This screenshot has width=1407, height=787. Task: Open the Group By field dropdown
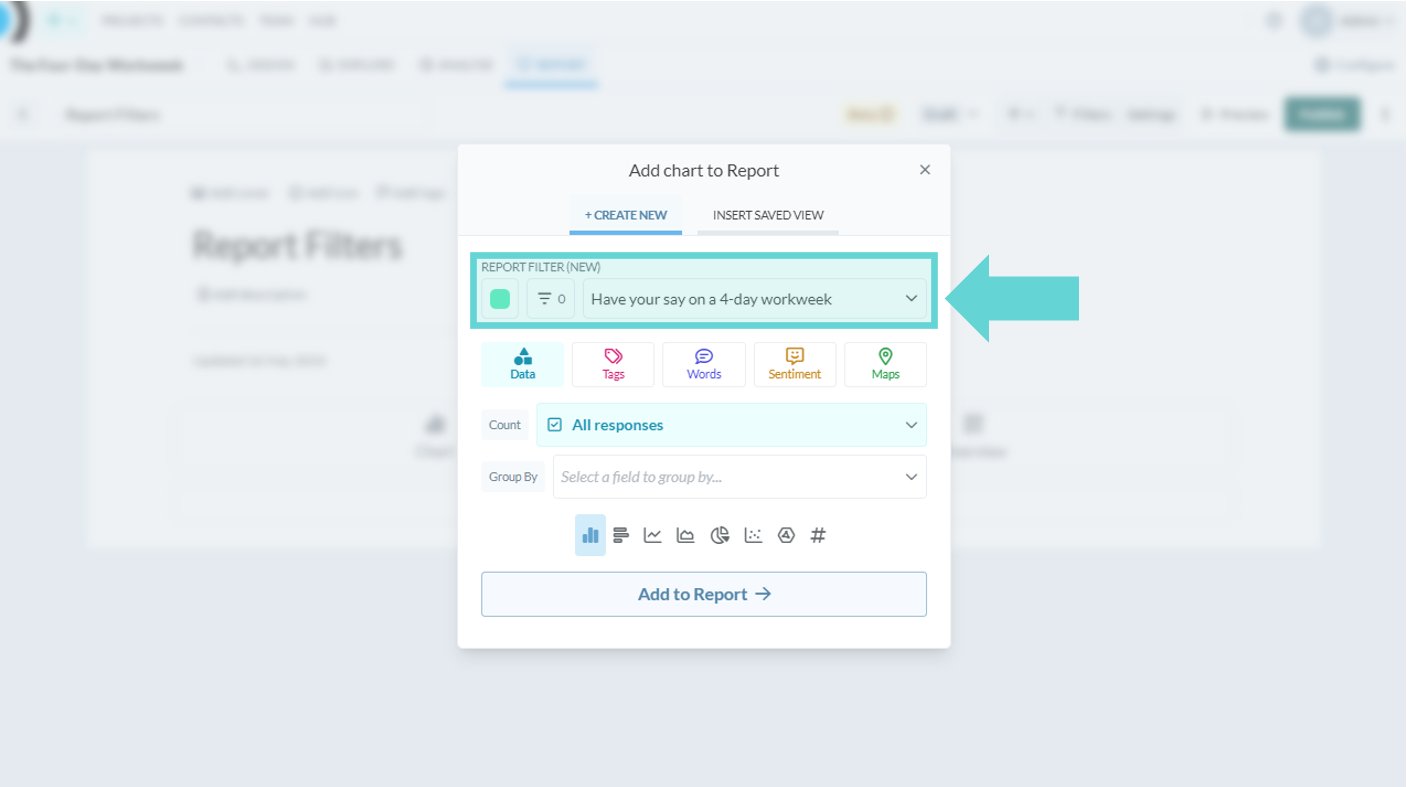(740, 477)
